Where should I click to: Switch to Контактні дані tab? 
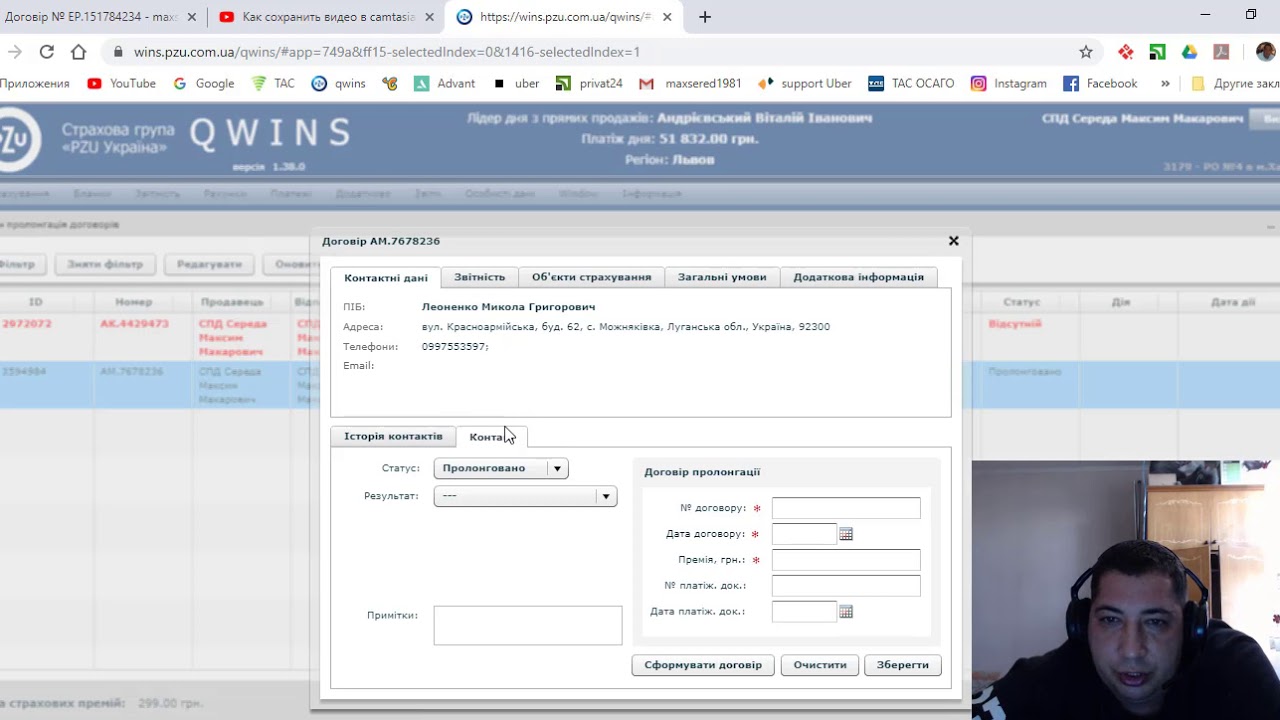coord(386,277)
